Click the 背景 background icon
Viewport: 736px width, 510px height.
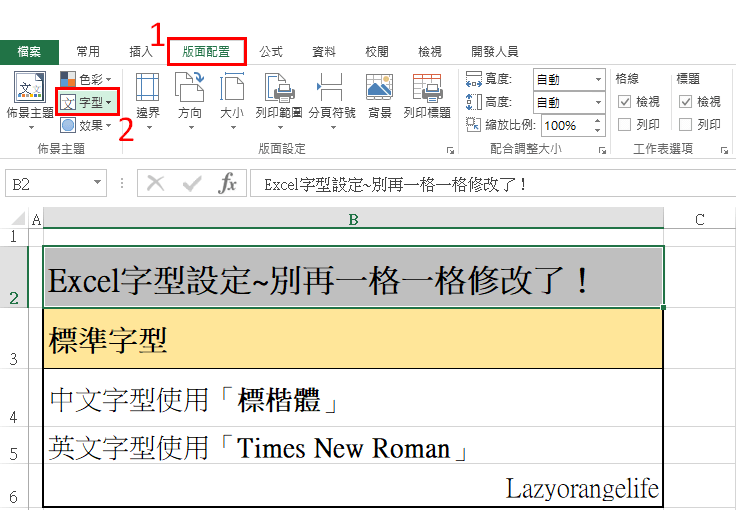click(x=379, y=97)
